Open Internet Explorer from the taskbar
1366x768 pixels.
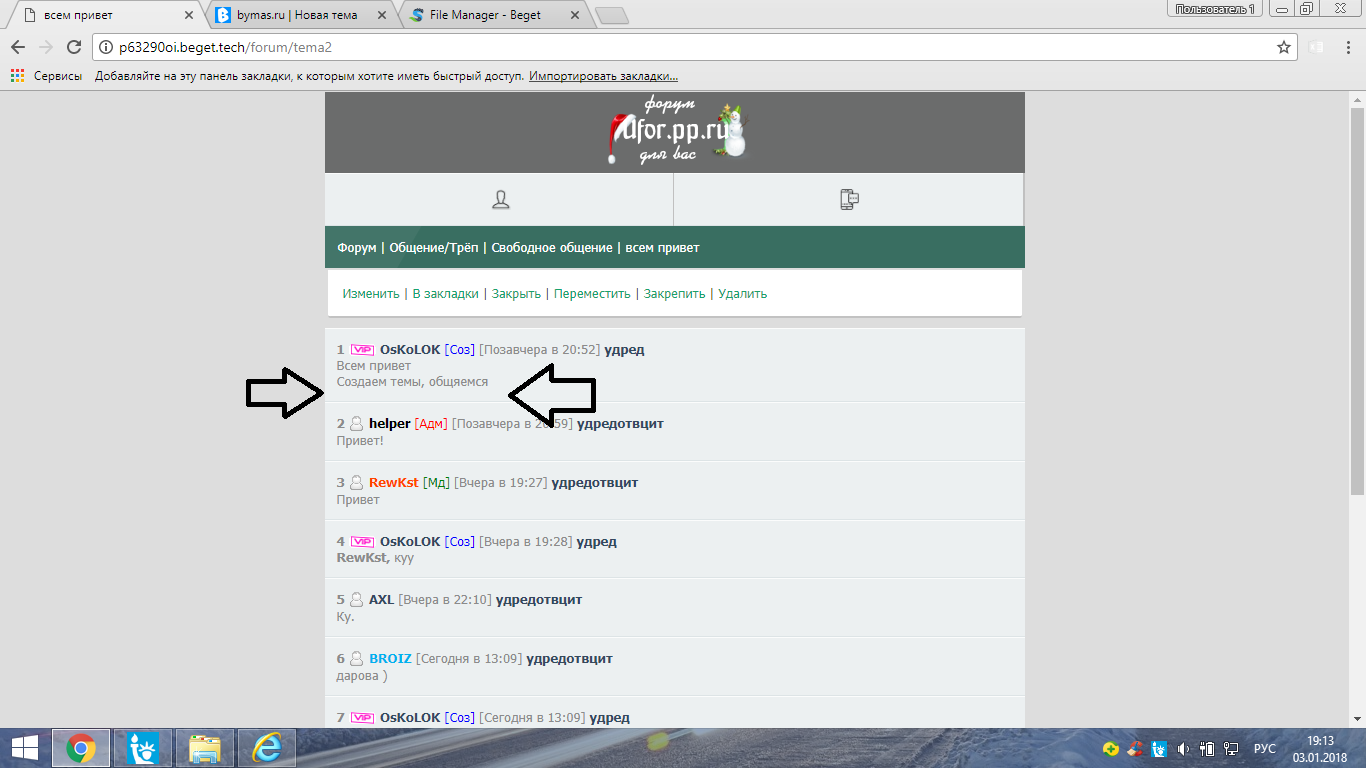click(266, 748)
